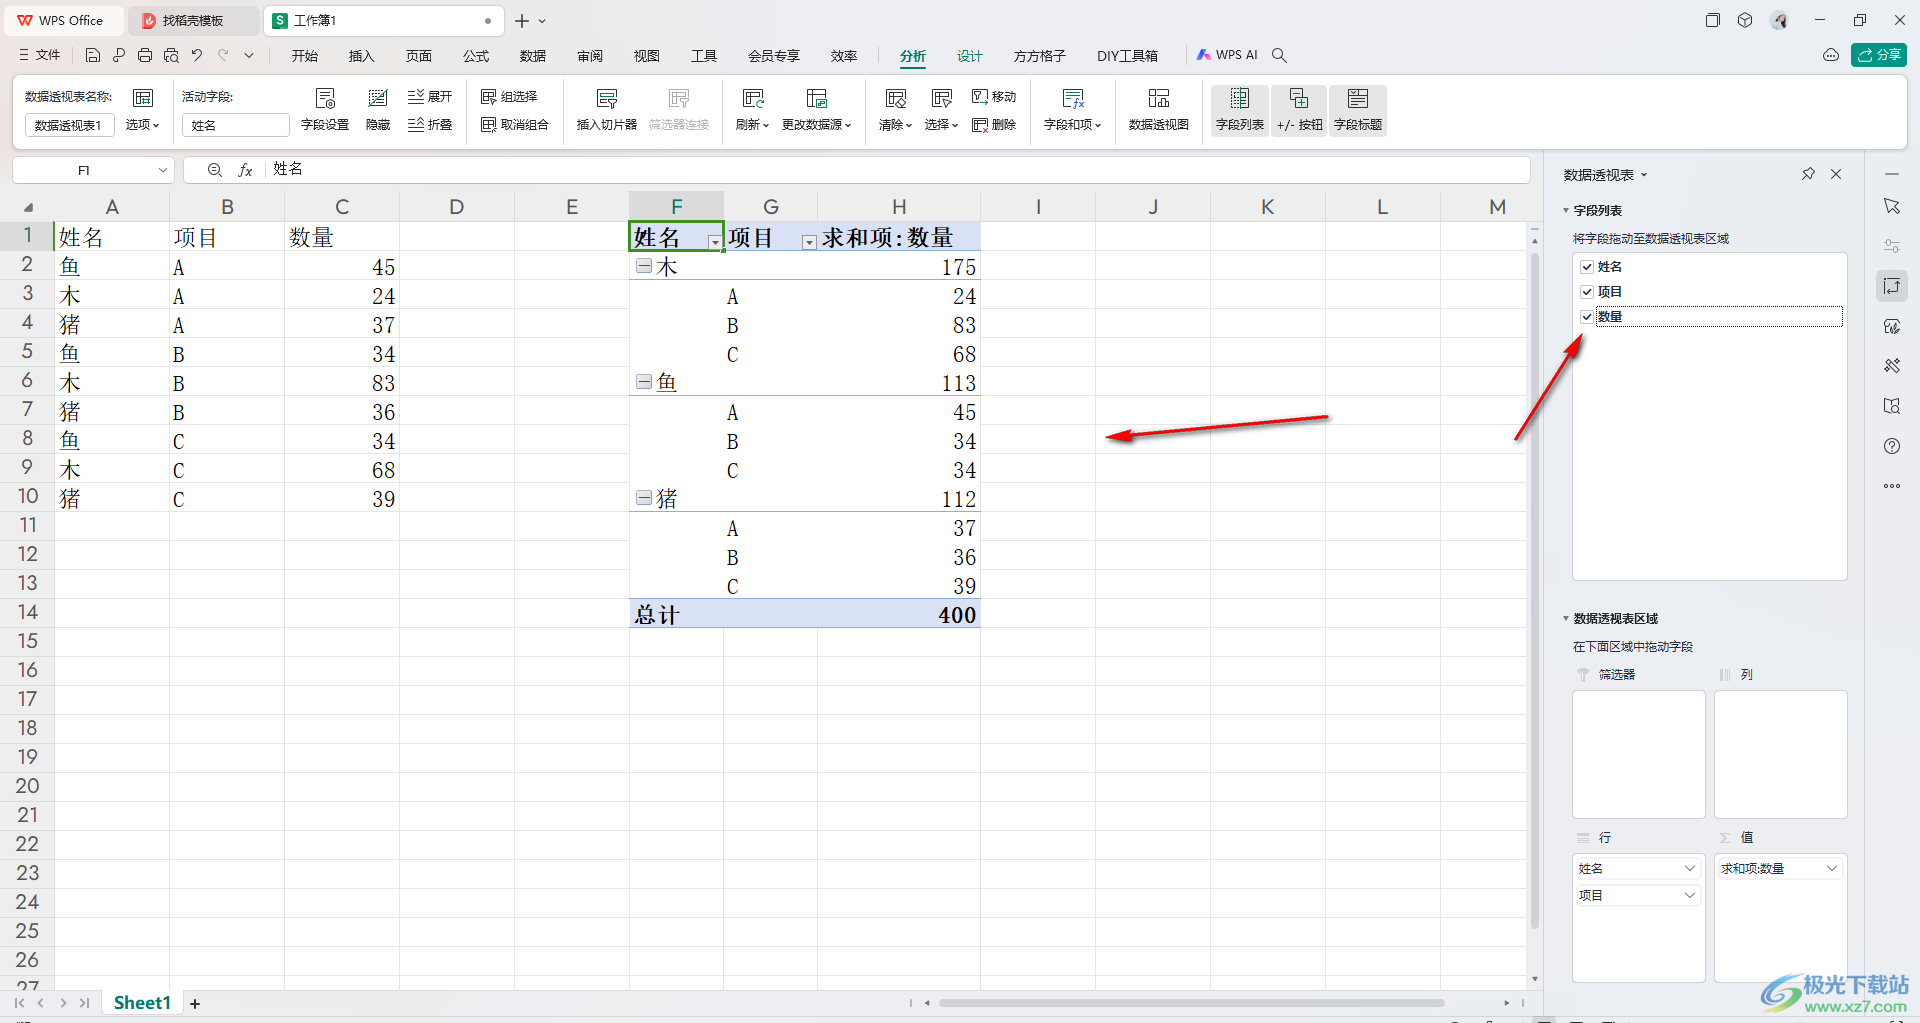Click the zoom lens icon in formula bar
Viewport: 1920px width, 1023px height.
click(214, 170)
